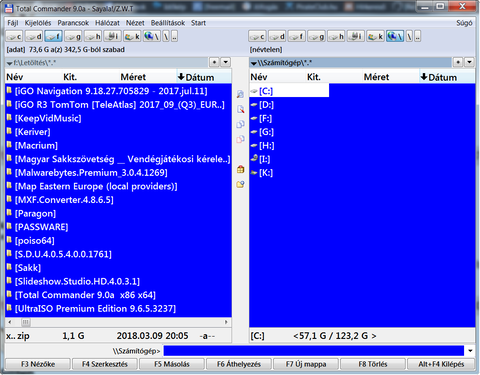This screenshot has height=375, width=480.
Task: Go to root directory in left panel
Action: (166, 36)
